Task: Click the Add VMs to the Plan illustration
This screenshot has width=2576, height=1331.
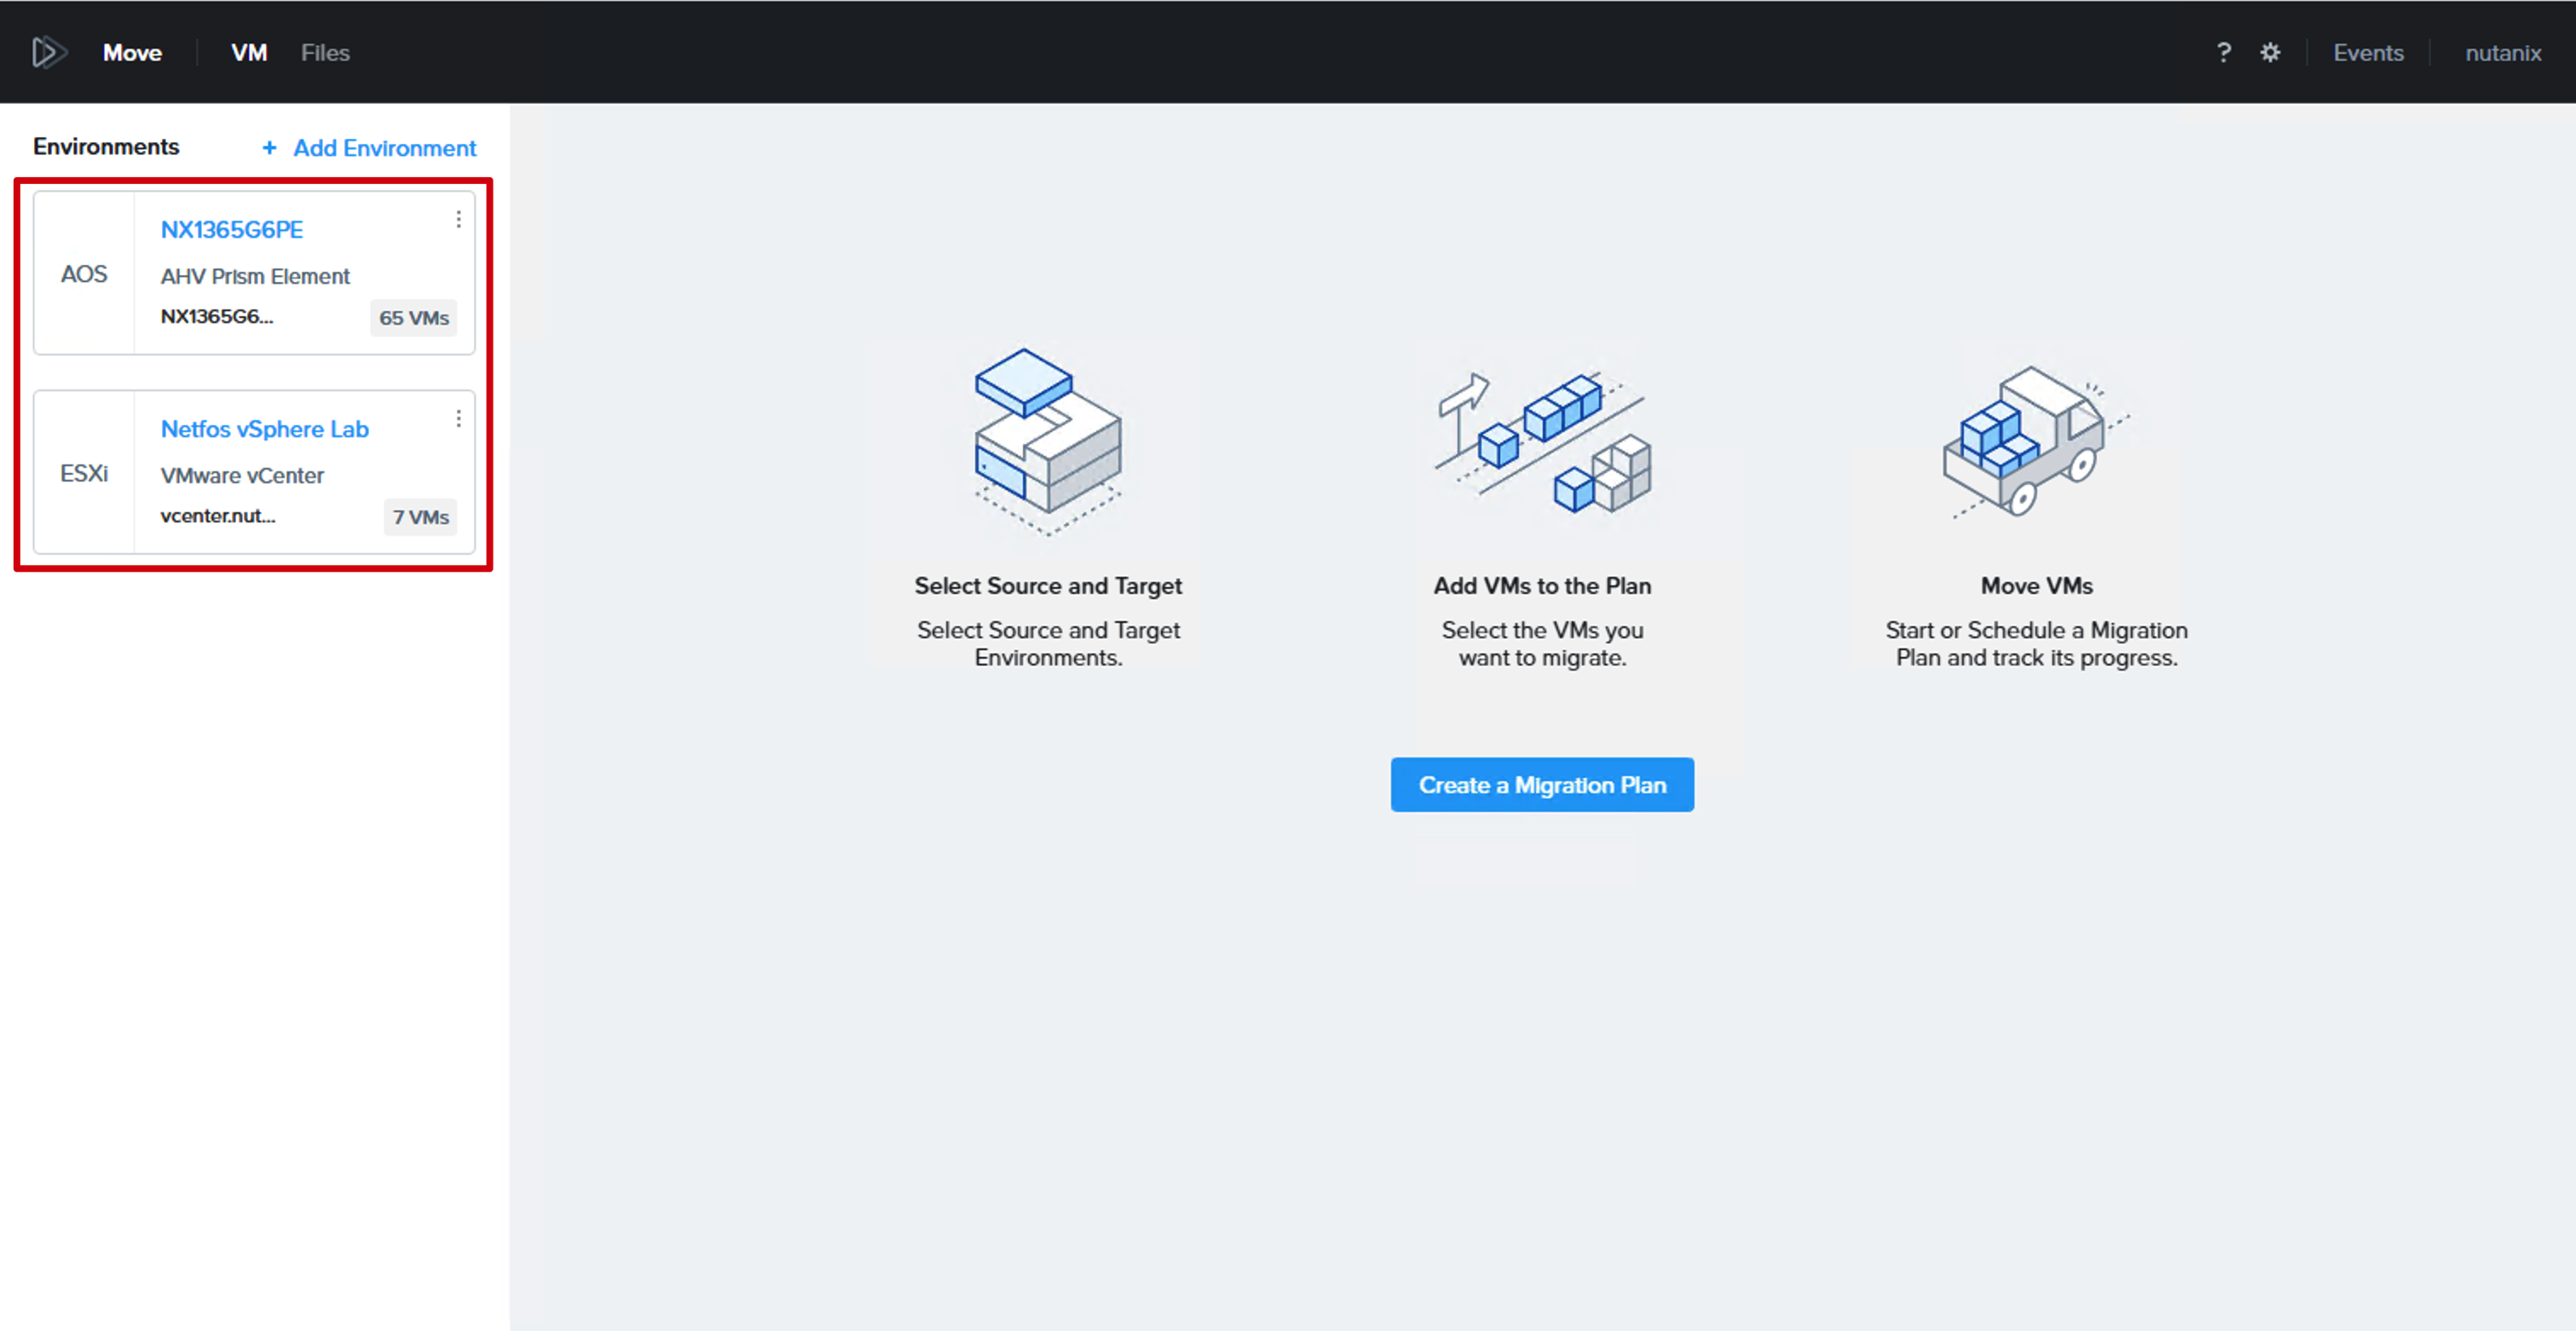Action: click(x=1542, y=441)
